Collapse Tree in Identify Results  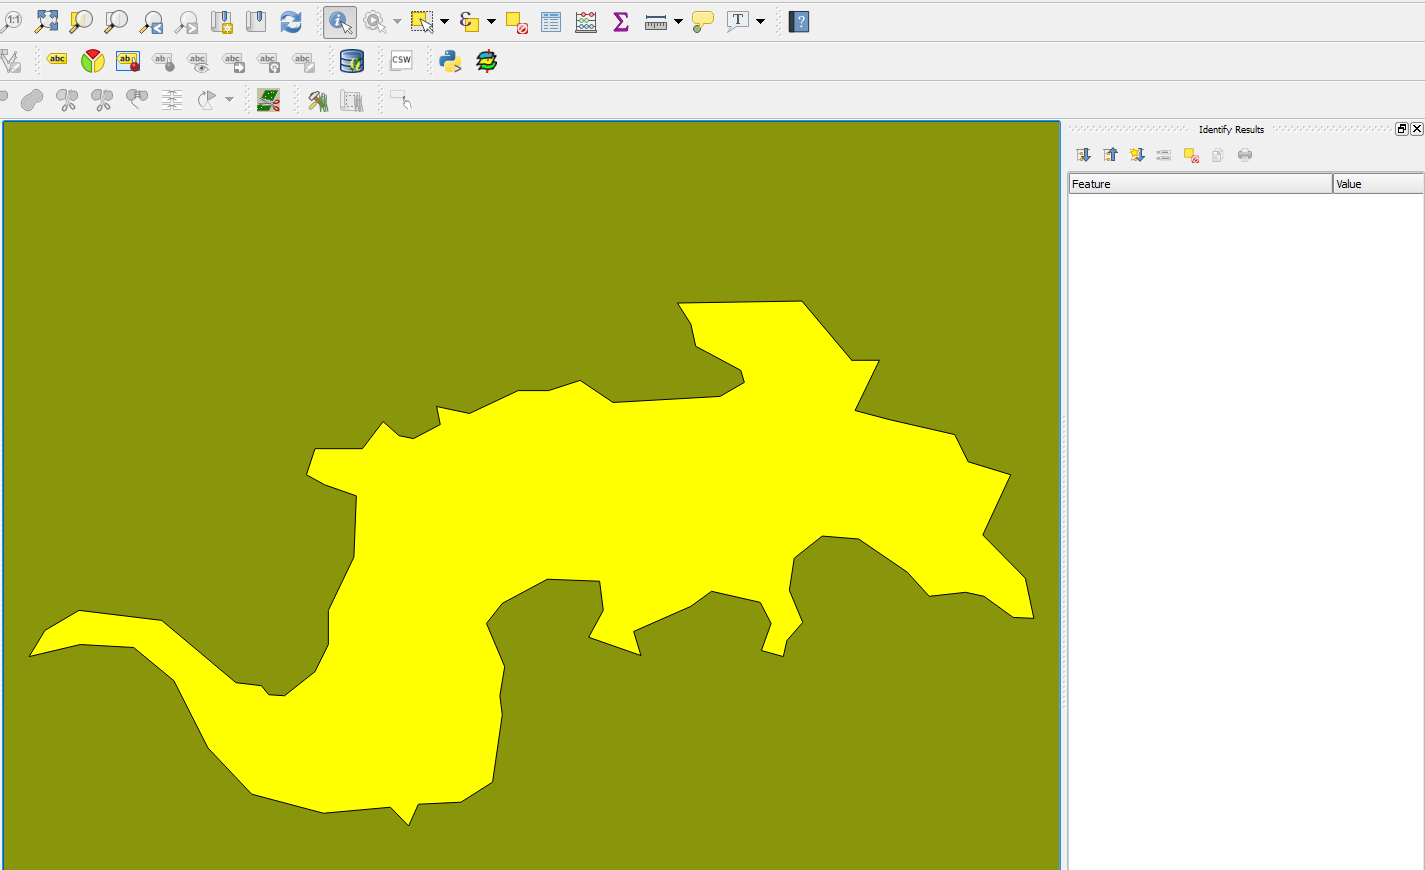pos(1111,155)
